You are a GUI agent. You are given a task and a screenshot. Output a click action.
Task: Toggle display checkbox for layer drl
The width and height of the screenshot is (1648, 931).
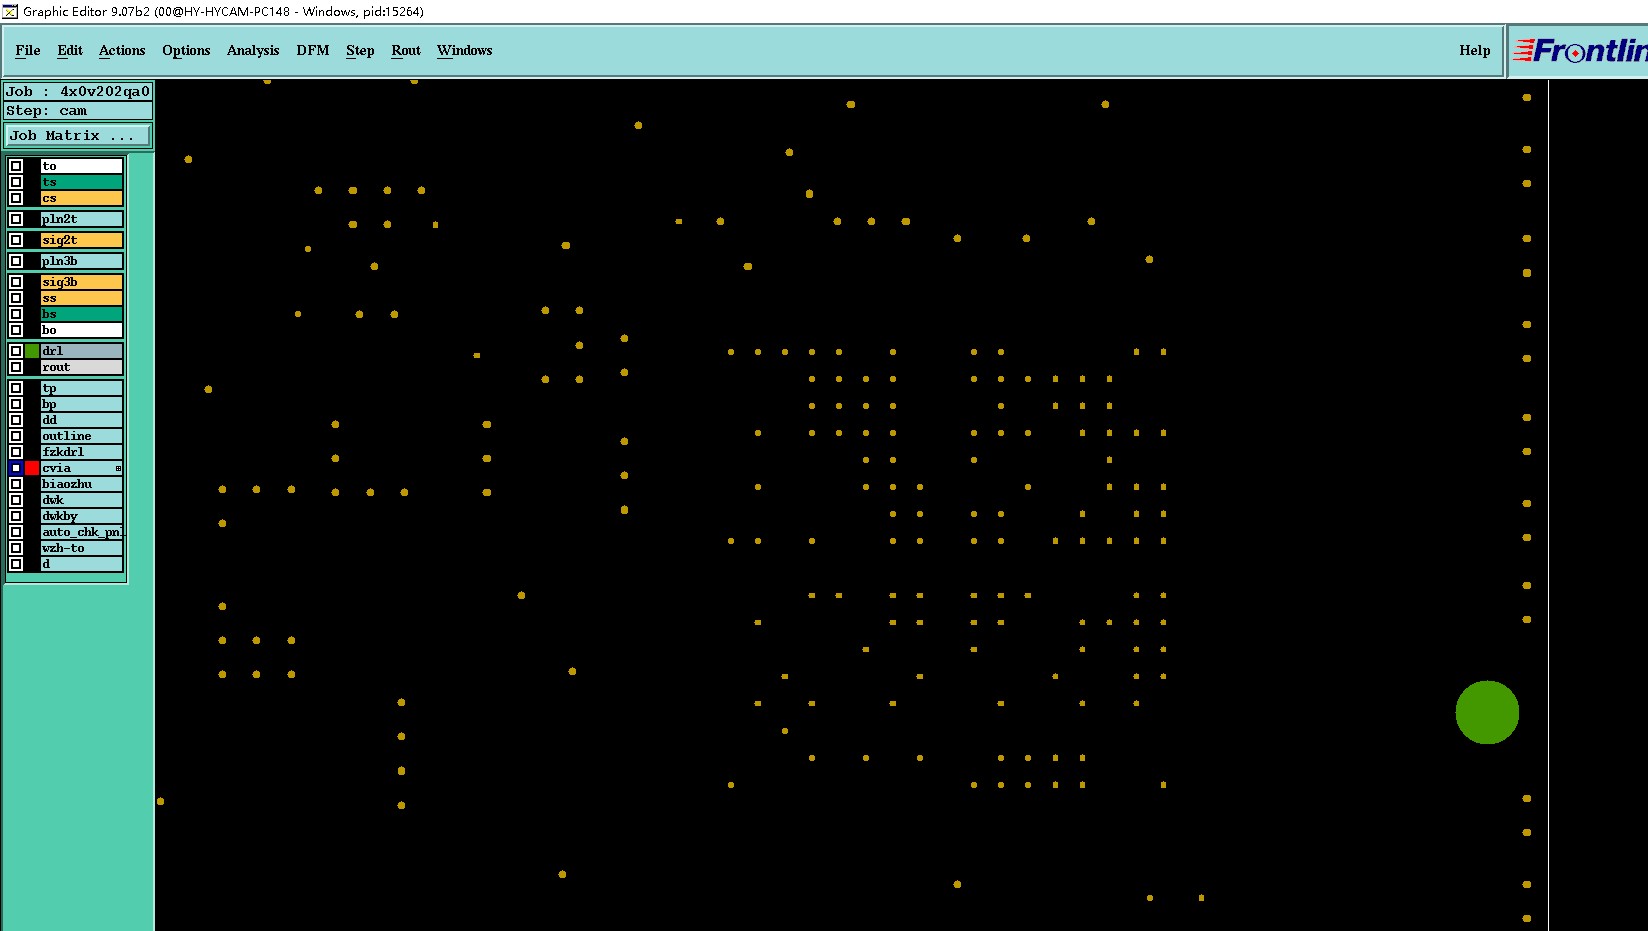16,351
